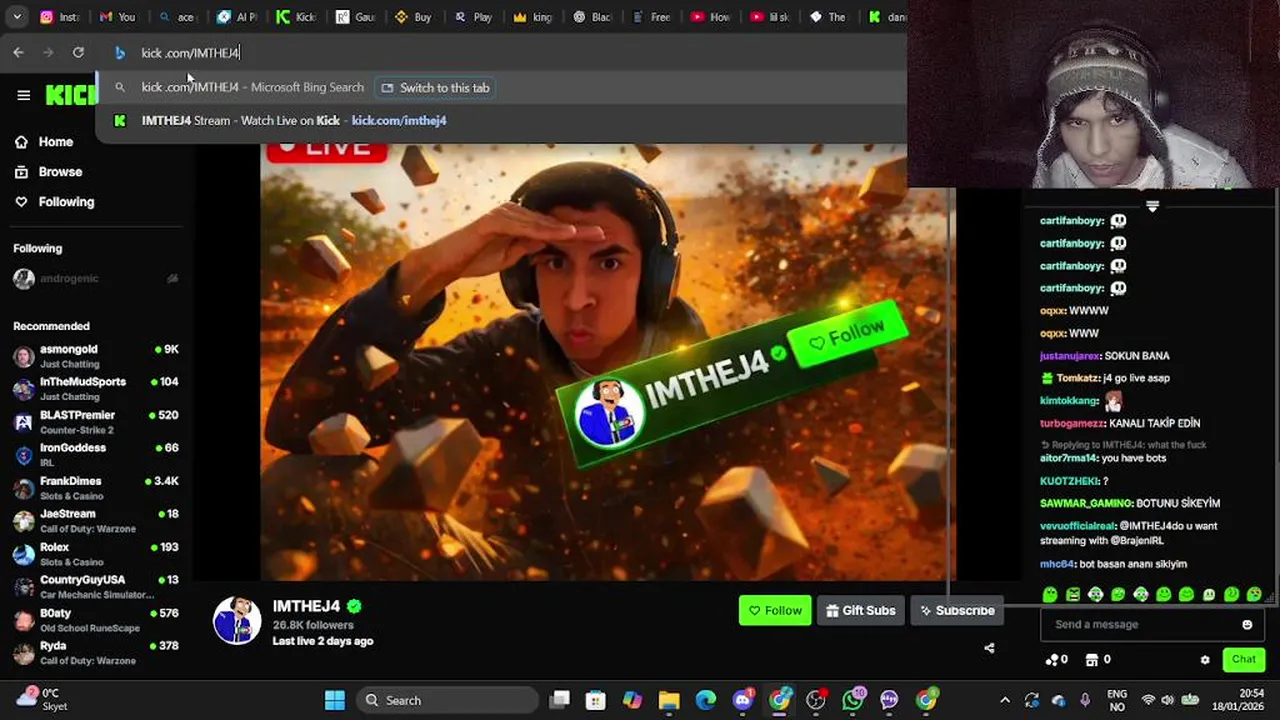
Task: Click the first green emote in quick-emote row
Action: coord(1050,594)
